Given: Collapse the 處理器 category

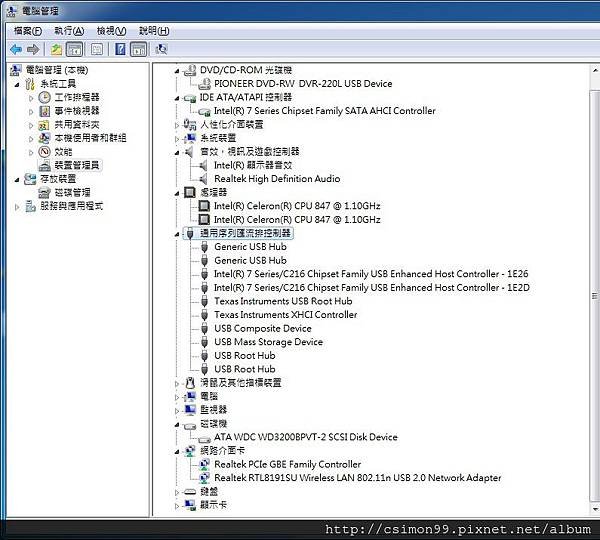Looking at the screenshot, I should coord(177,194).
